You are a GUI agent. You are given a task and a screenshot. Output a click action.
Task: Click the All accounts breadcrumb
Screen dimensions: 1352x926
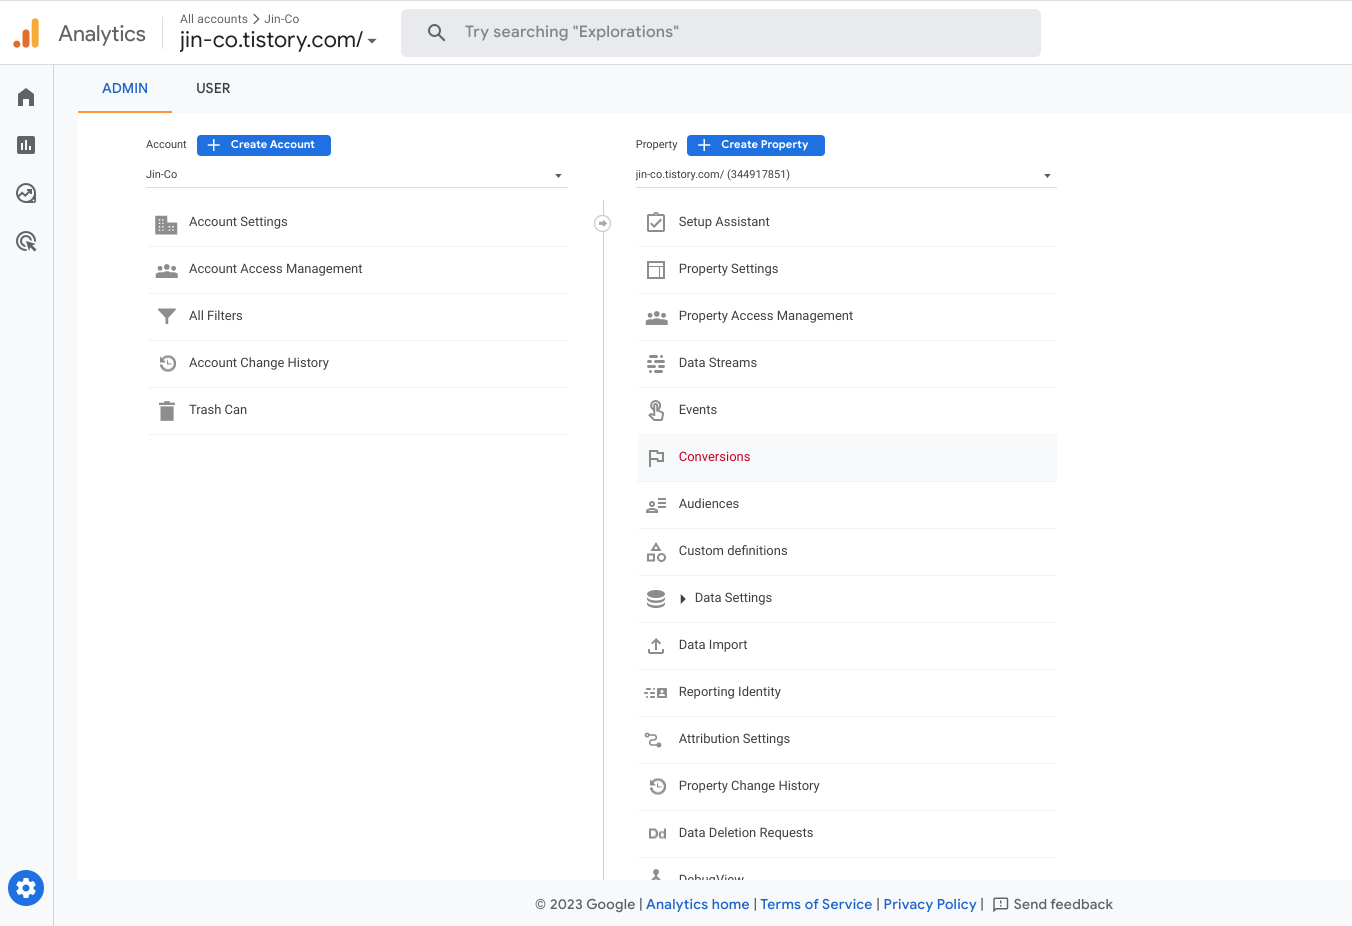(x=214, y=19)
